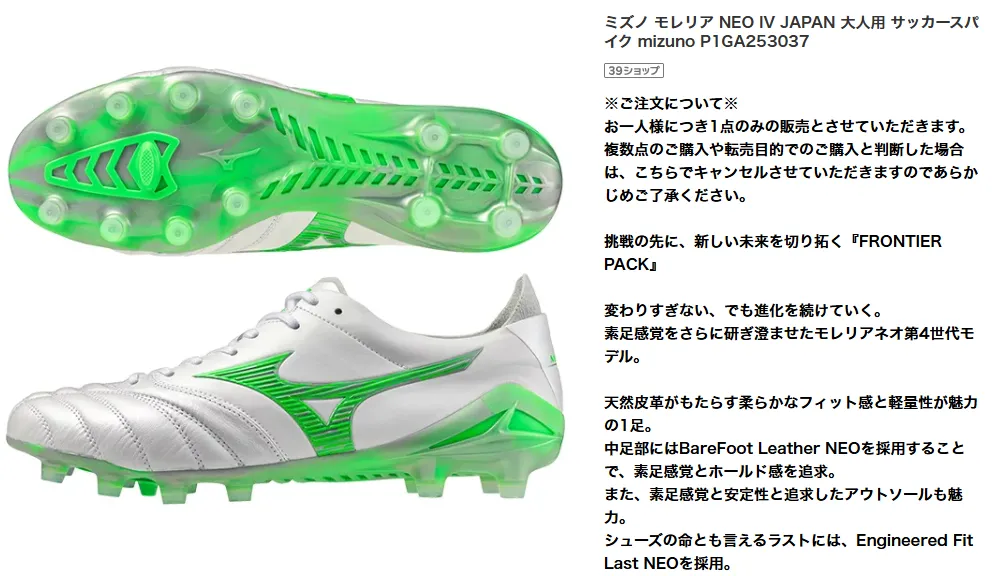Click the ※ご注文について※ heading
Image resolution: width=1006 pixels, height=576 pixels.
click(671, 103)
